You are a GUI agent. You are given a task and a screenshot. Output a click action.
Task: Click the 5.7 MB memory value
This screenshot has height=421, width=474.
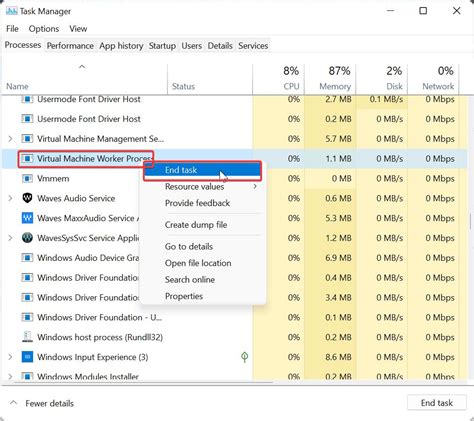tap(338, 139)
